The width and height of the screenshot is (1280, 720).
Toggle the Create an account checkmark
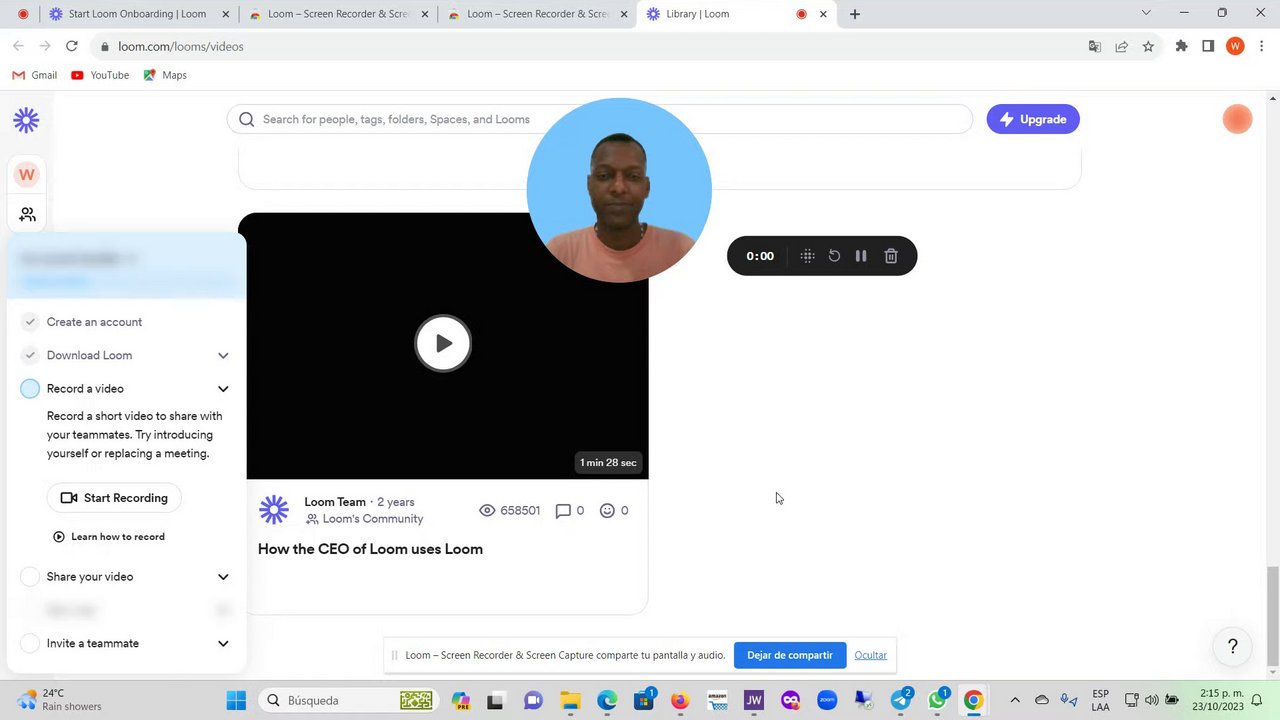[30, 322]
